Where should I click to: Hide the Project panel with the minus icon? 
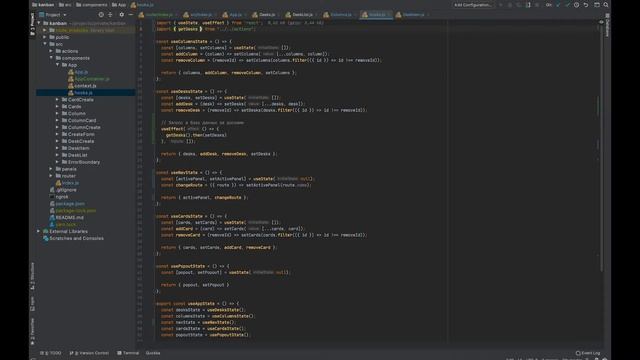[x=131, y=15]
